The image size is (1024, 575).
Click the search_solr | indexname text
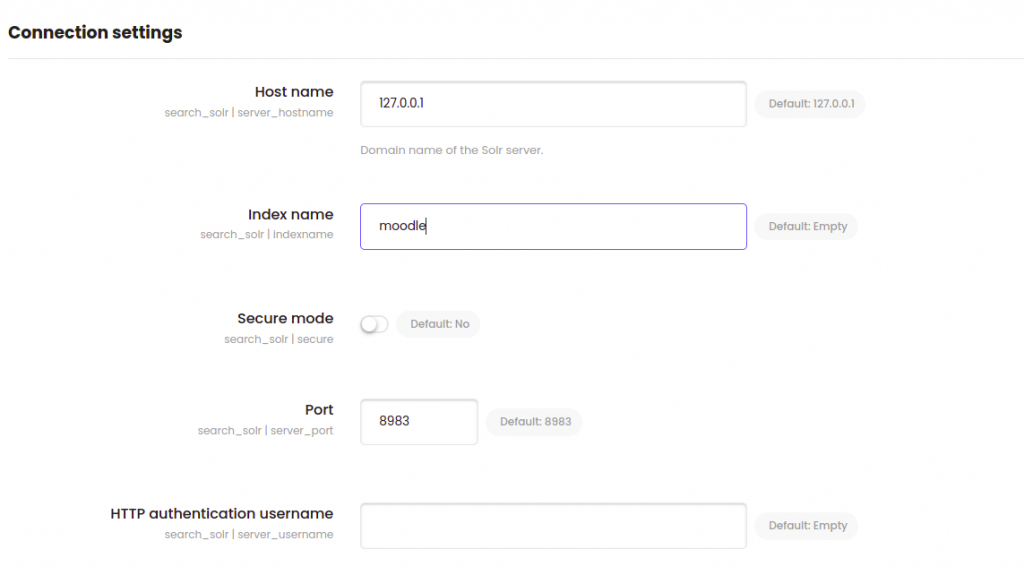pyautogui.click(x=266, y=235)
